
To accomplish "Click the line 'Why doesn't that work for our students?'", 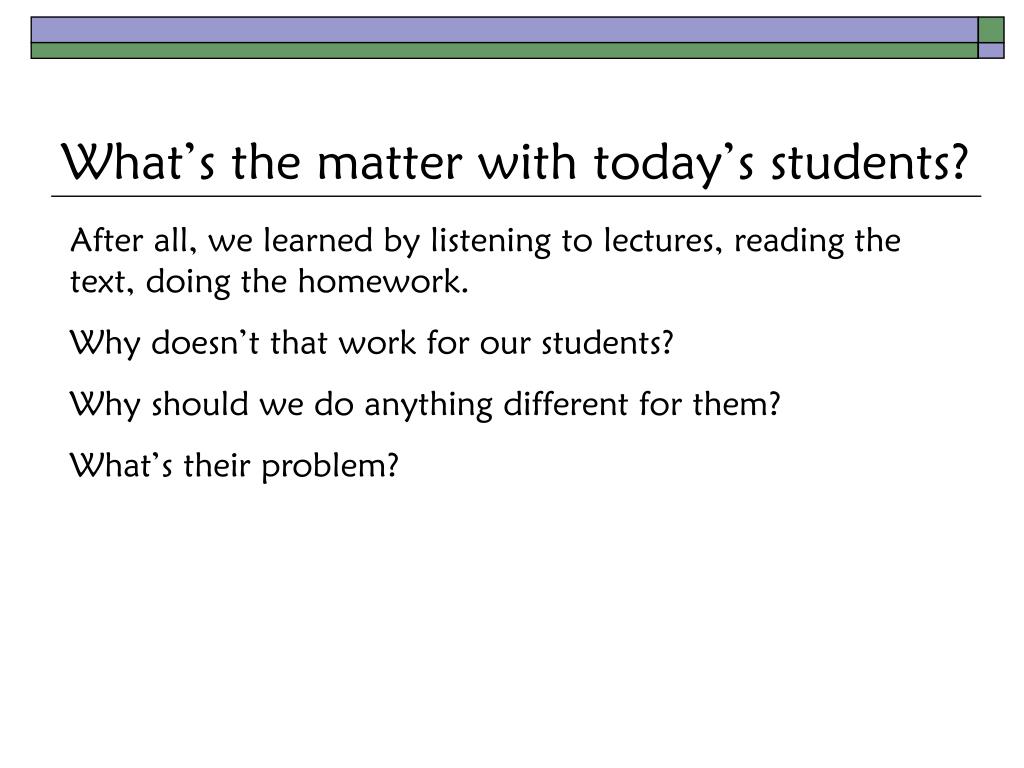I will [x=371, y=343].
